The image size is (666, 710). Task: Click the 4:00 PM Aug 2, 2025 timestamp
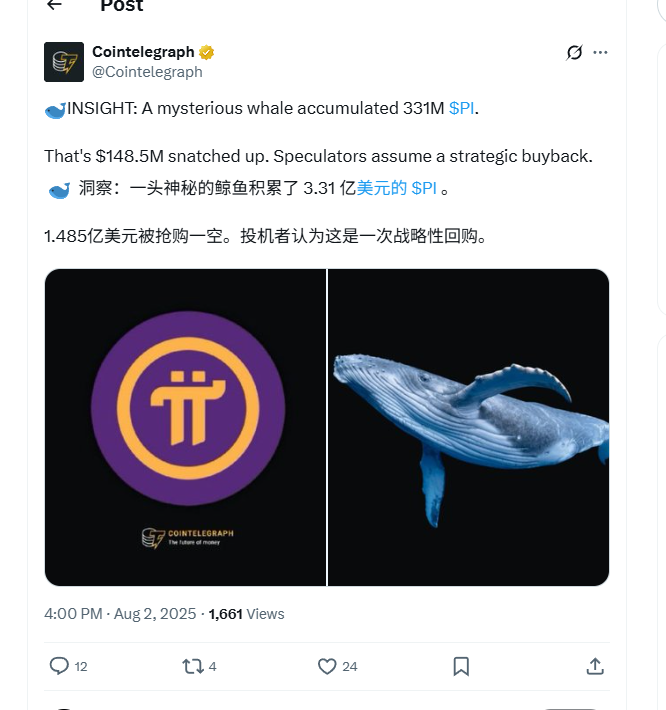120,614
